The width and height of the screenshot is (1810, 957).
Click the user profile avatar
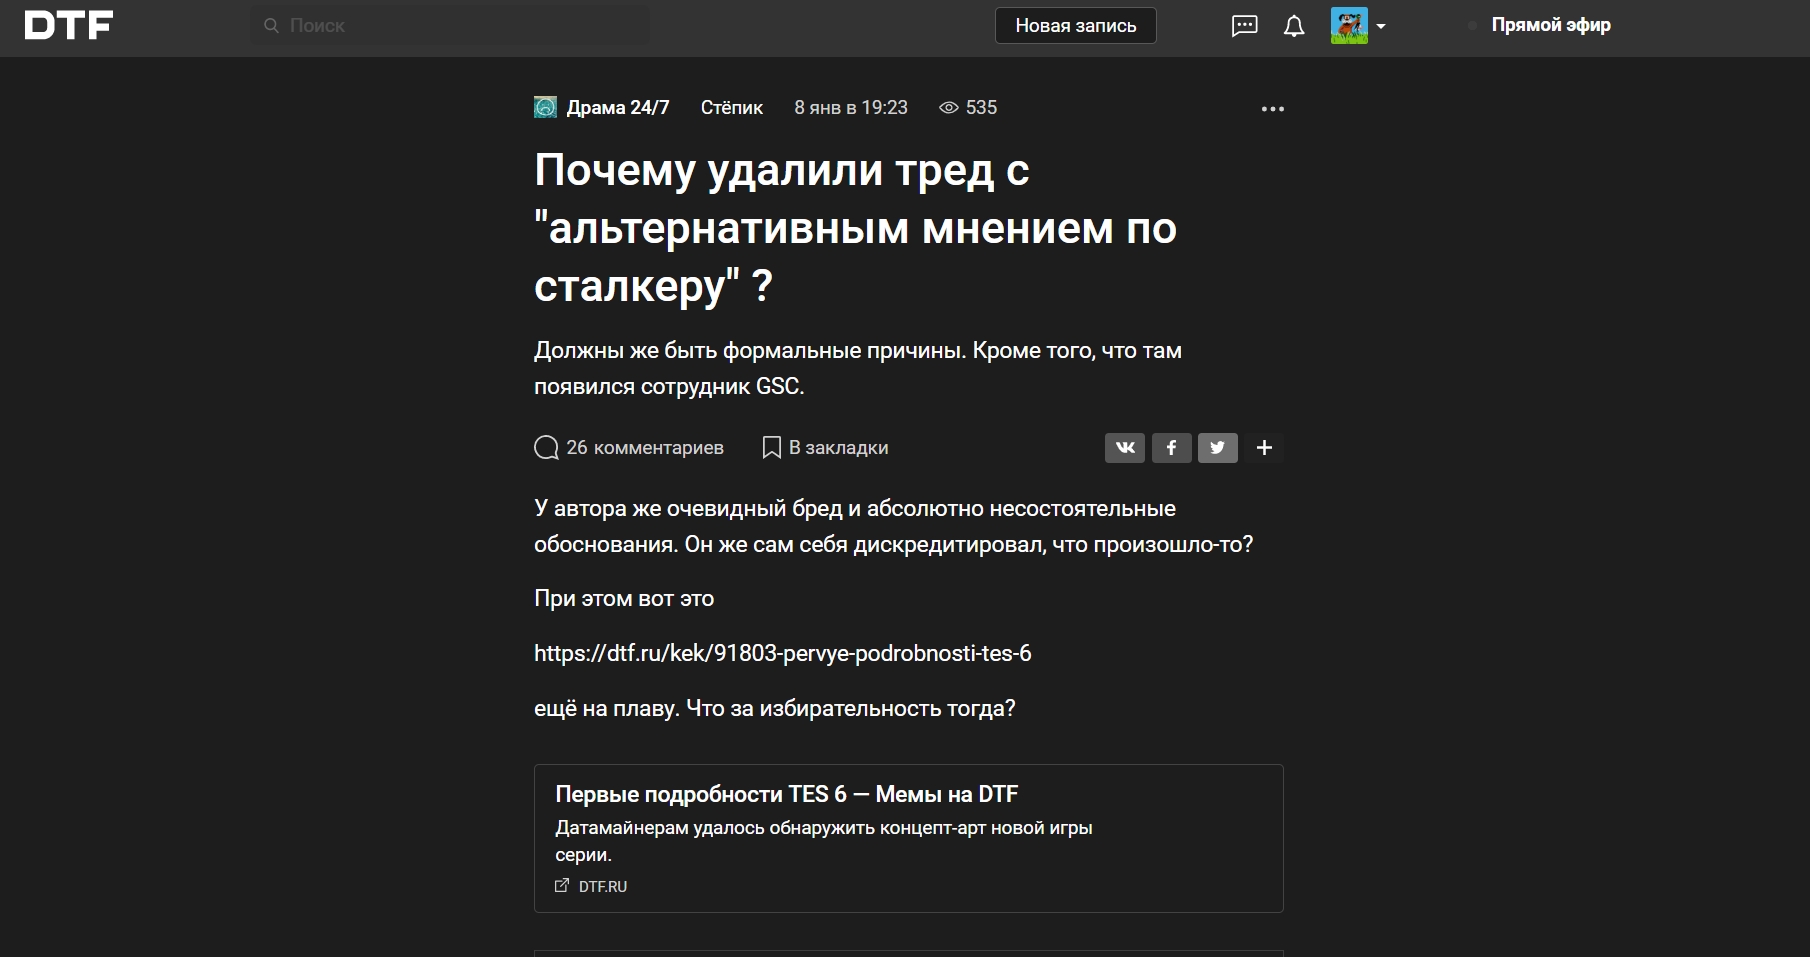1349,26
